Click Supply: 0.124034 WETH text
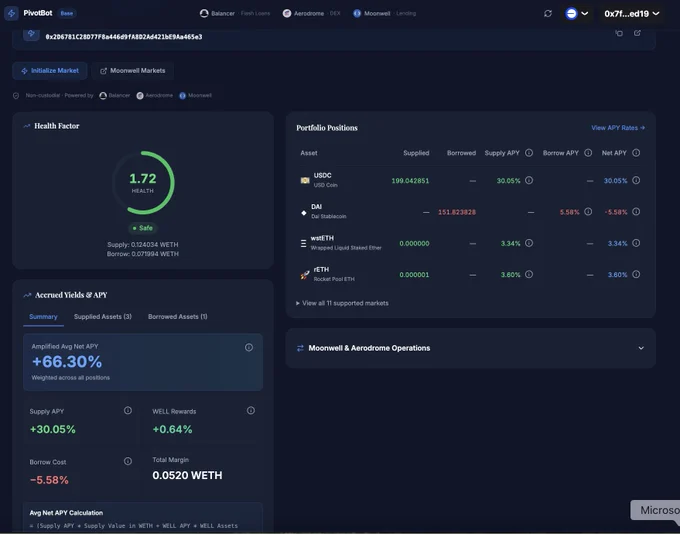 pyautogui.click(x=143, y=245)
